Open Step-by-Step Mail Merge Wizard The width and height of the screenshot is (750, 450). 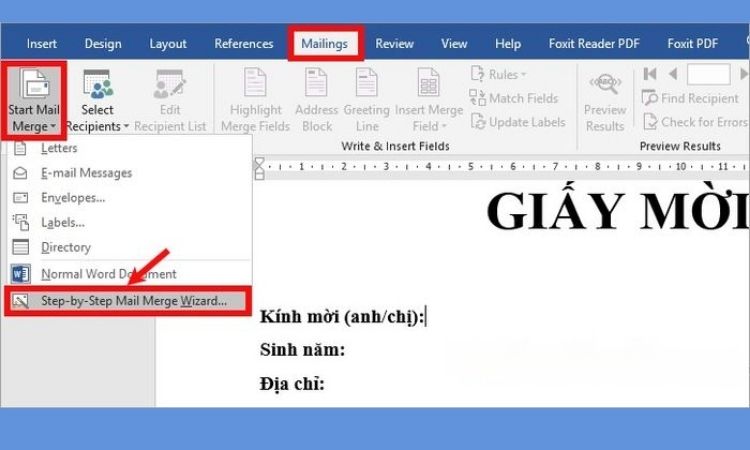(x=128, y=301)
